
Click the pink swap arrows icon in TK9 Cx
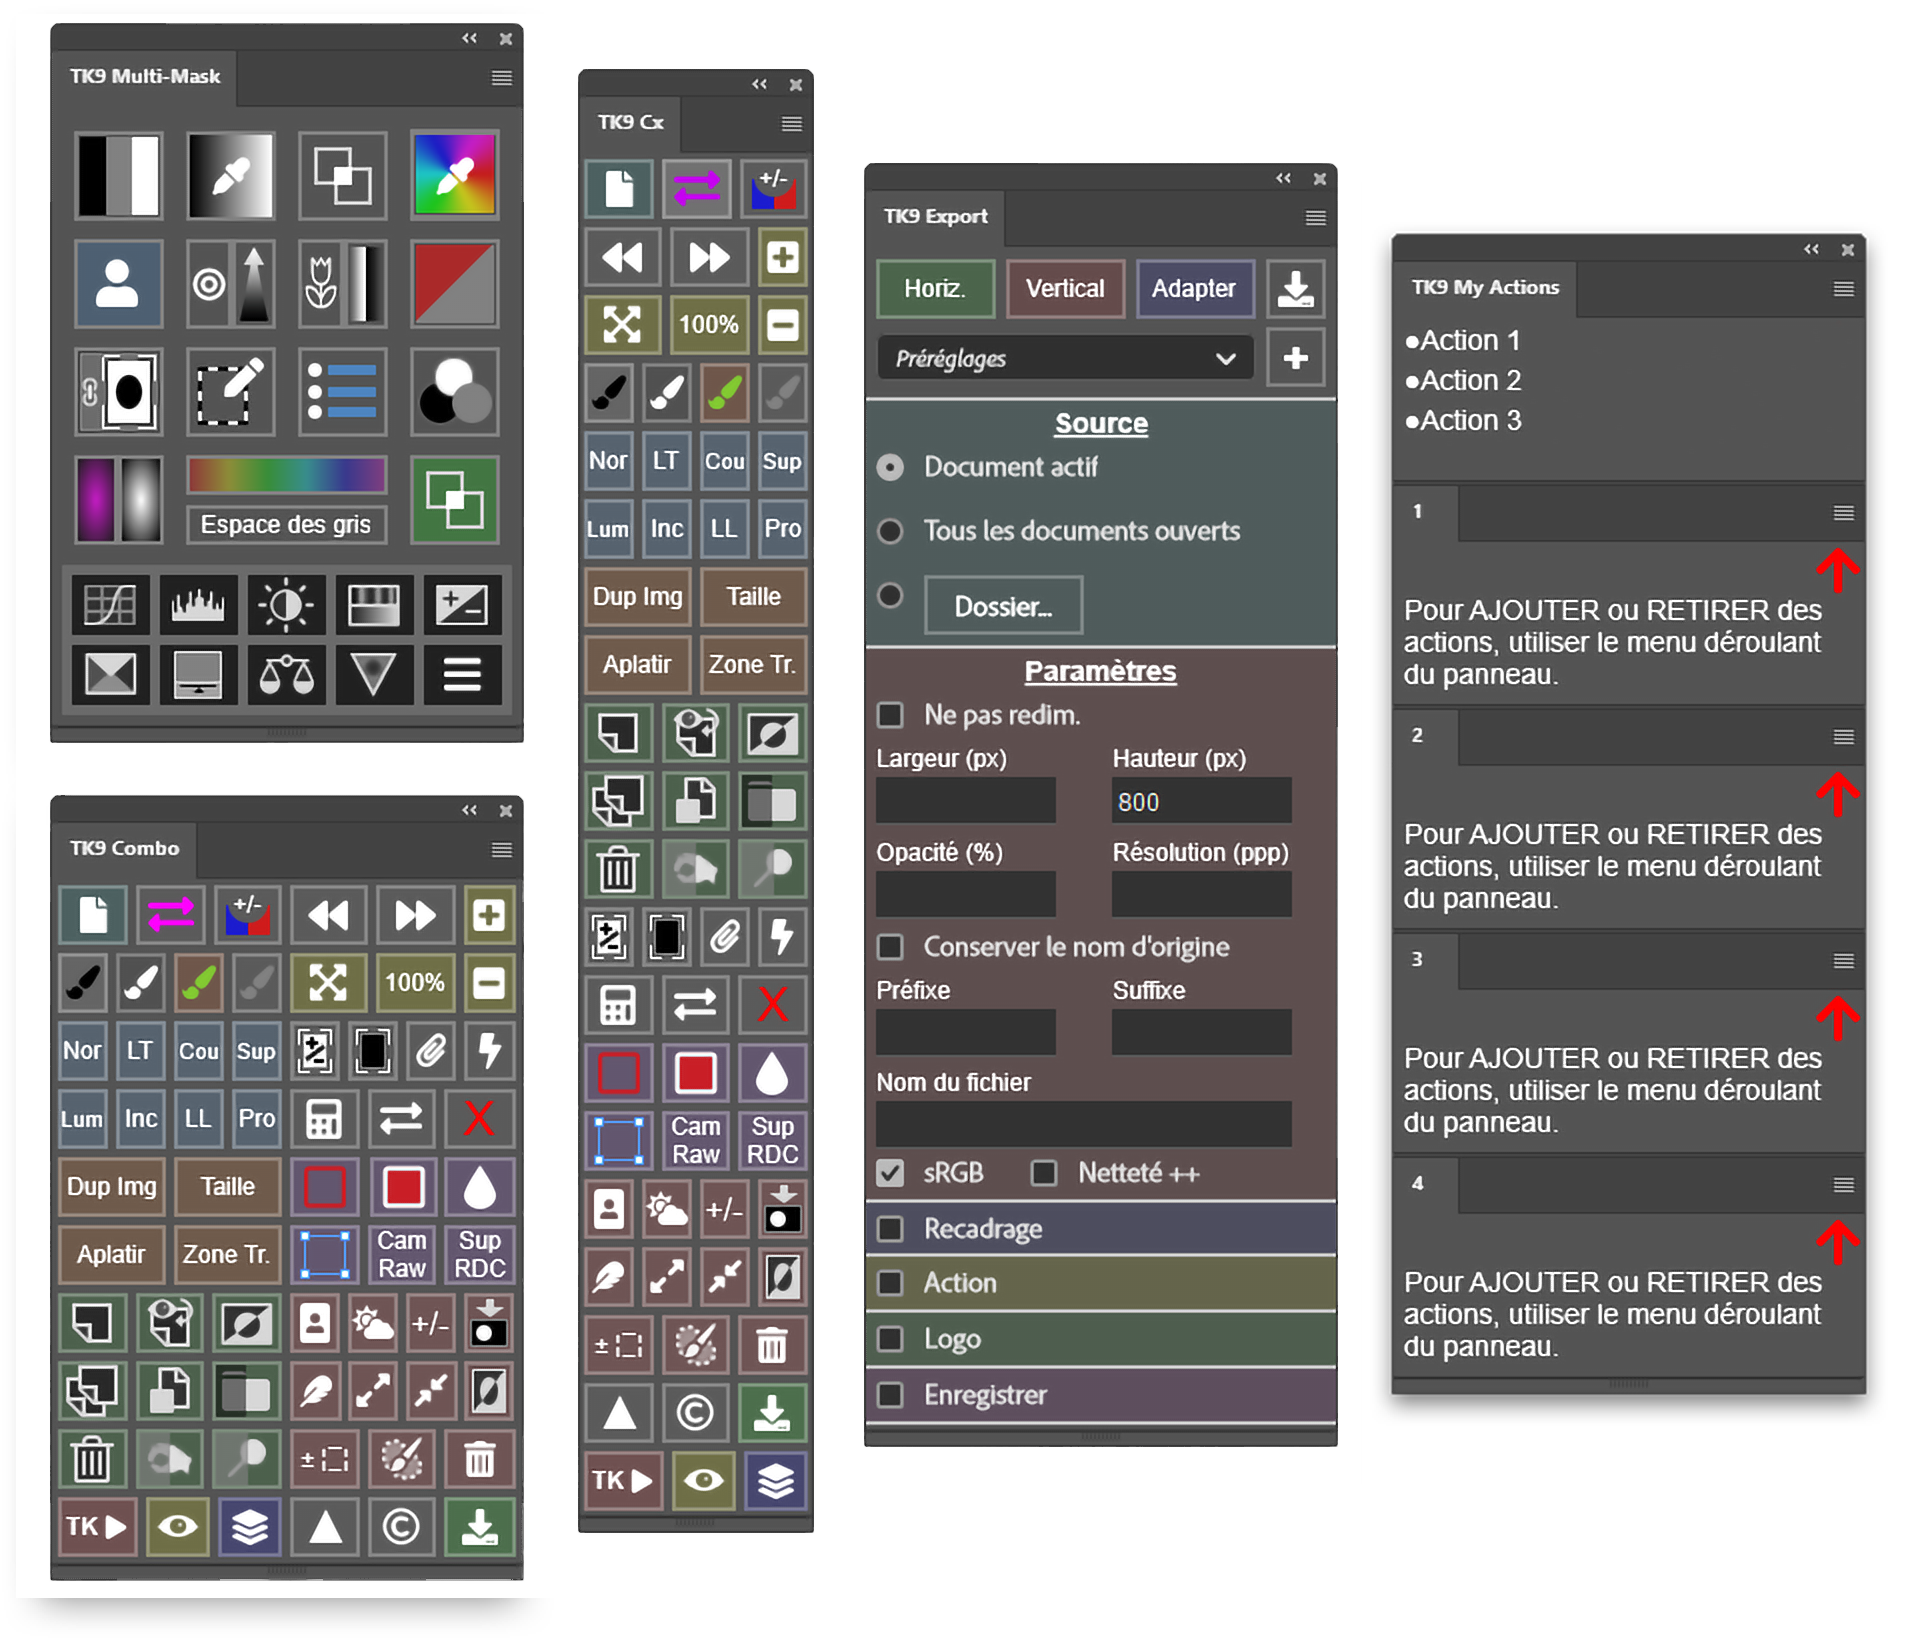point(696,188)
